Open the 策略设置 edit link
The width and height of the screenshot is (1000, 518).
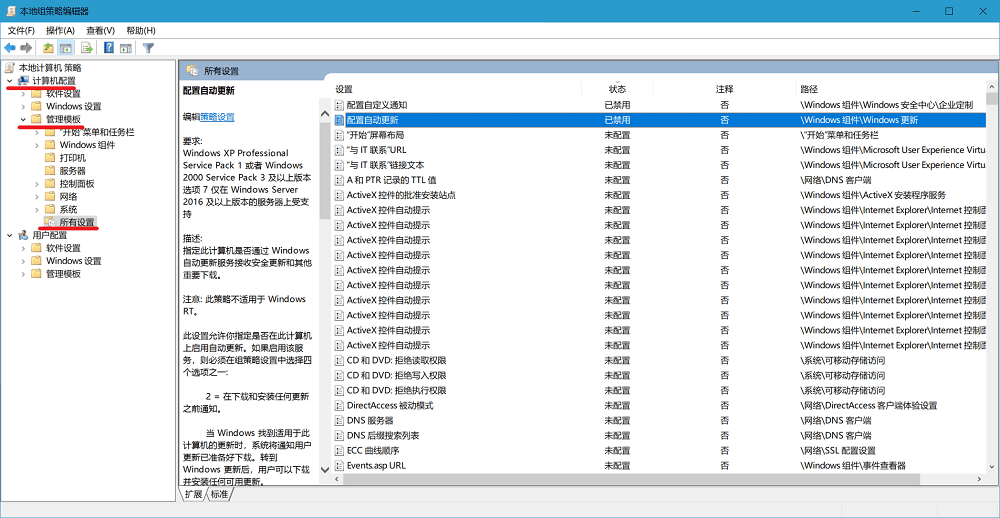tap(217, 117)
